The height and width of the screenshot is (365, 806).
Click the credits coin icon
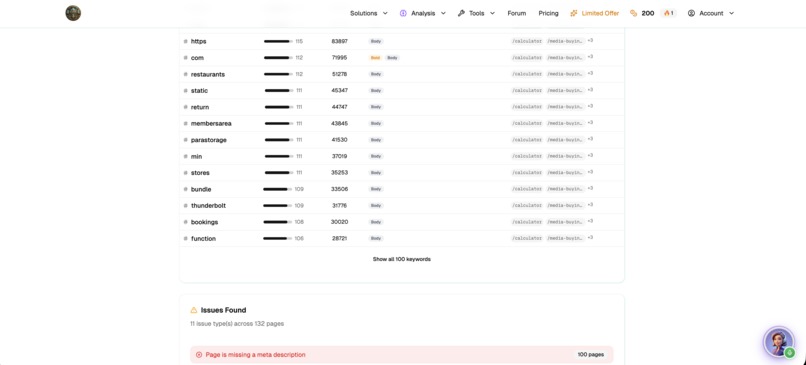coord(634,13)
